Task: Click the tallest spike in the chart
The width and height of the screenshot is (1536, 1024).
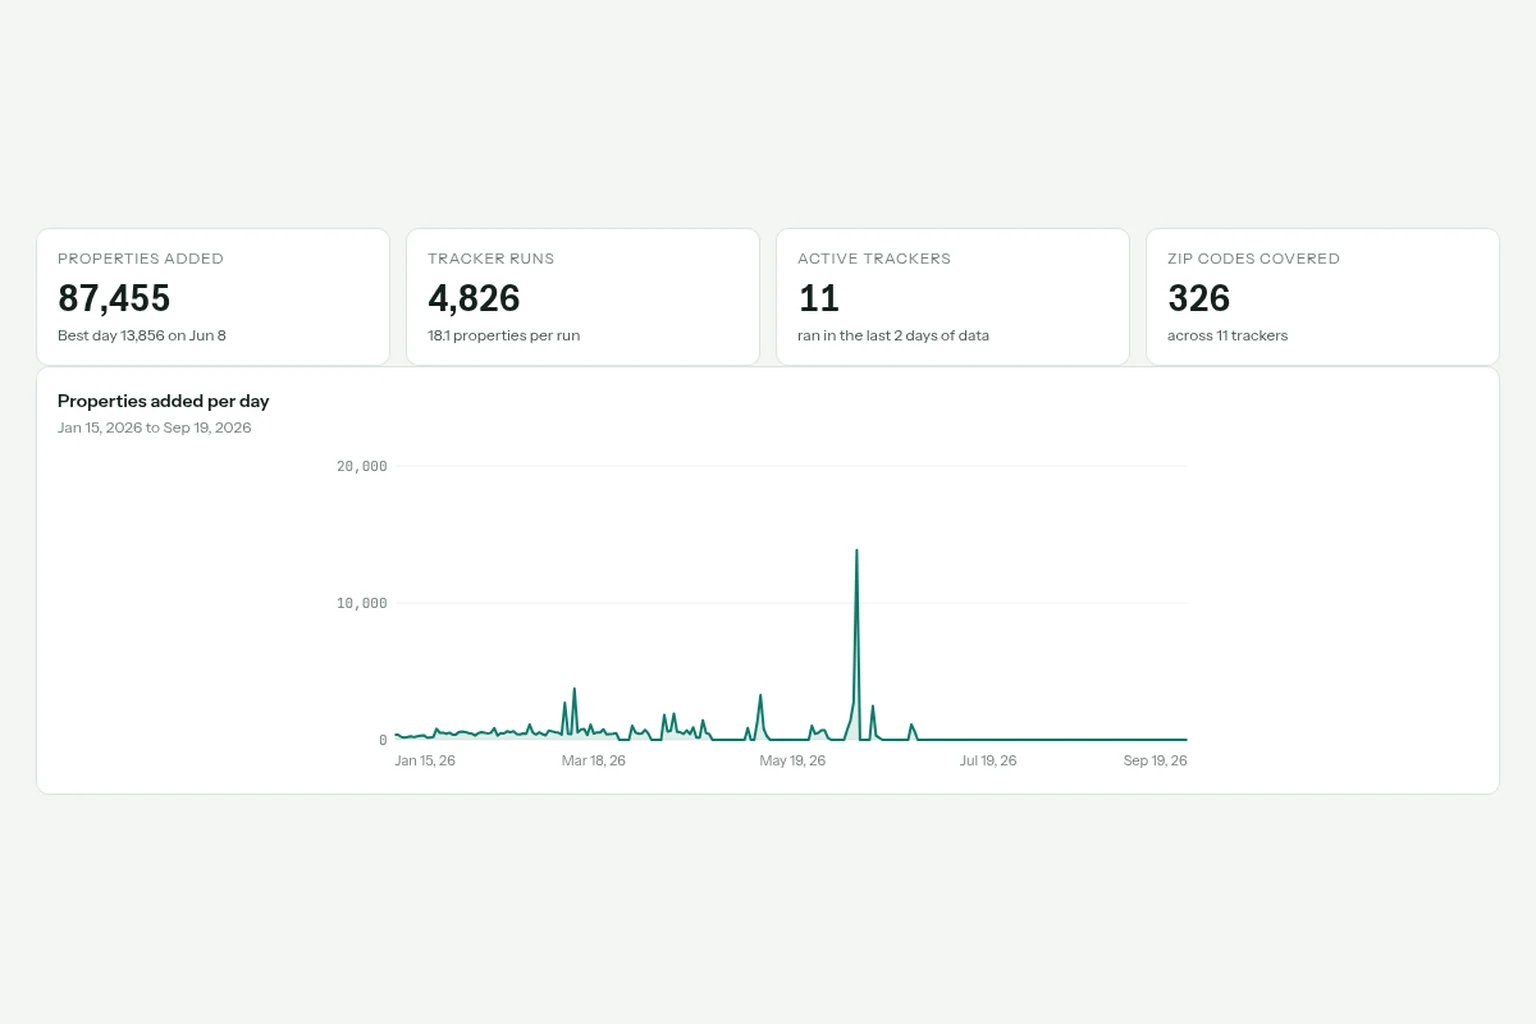Action: pos(856,552)
